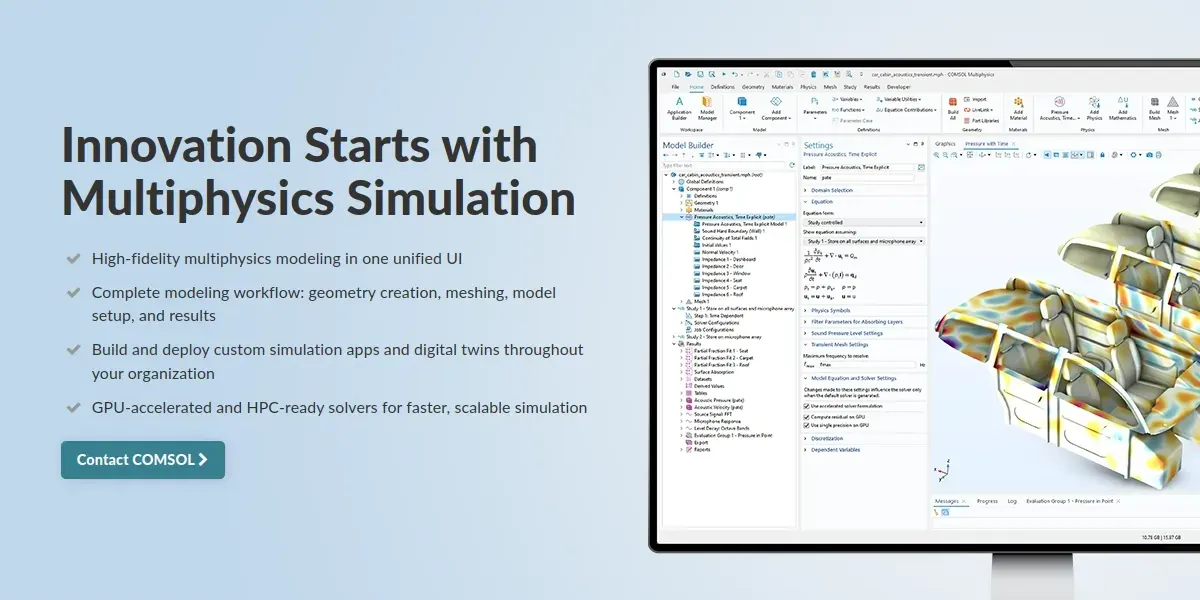Collapse the Equation section
1200x600 pixels.
point(820,202)
